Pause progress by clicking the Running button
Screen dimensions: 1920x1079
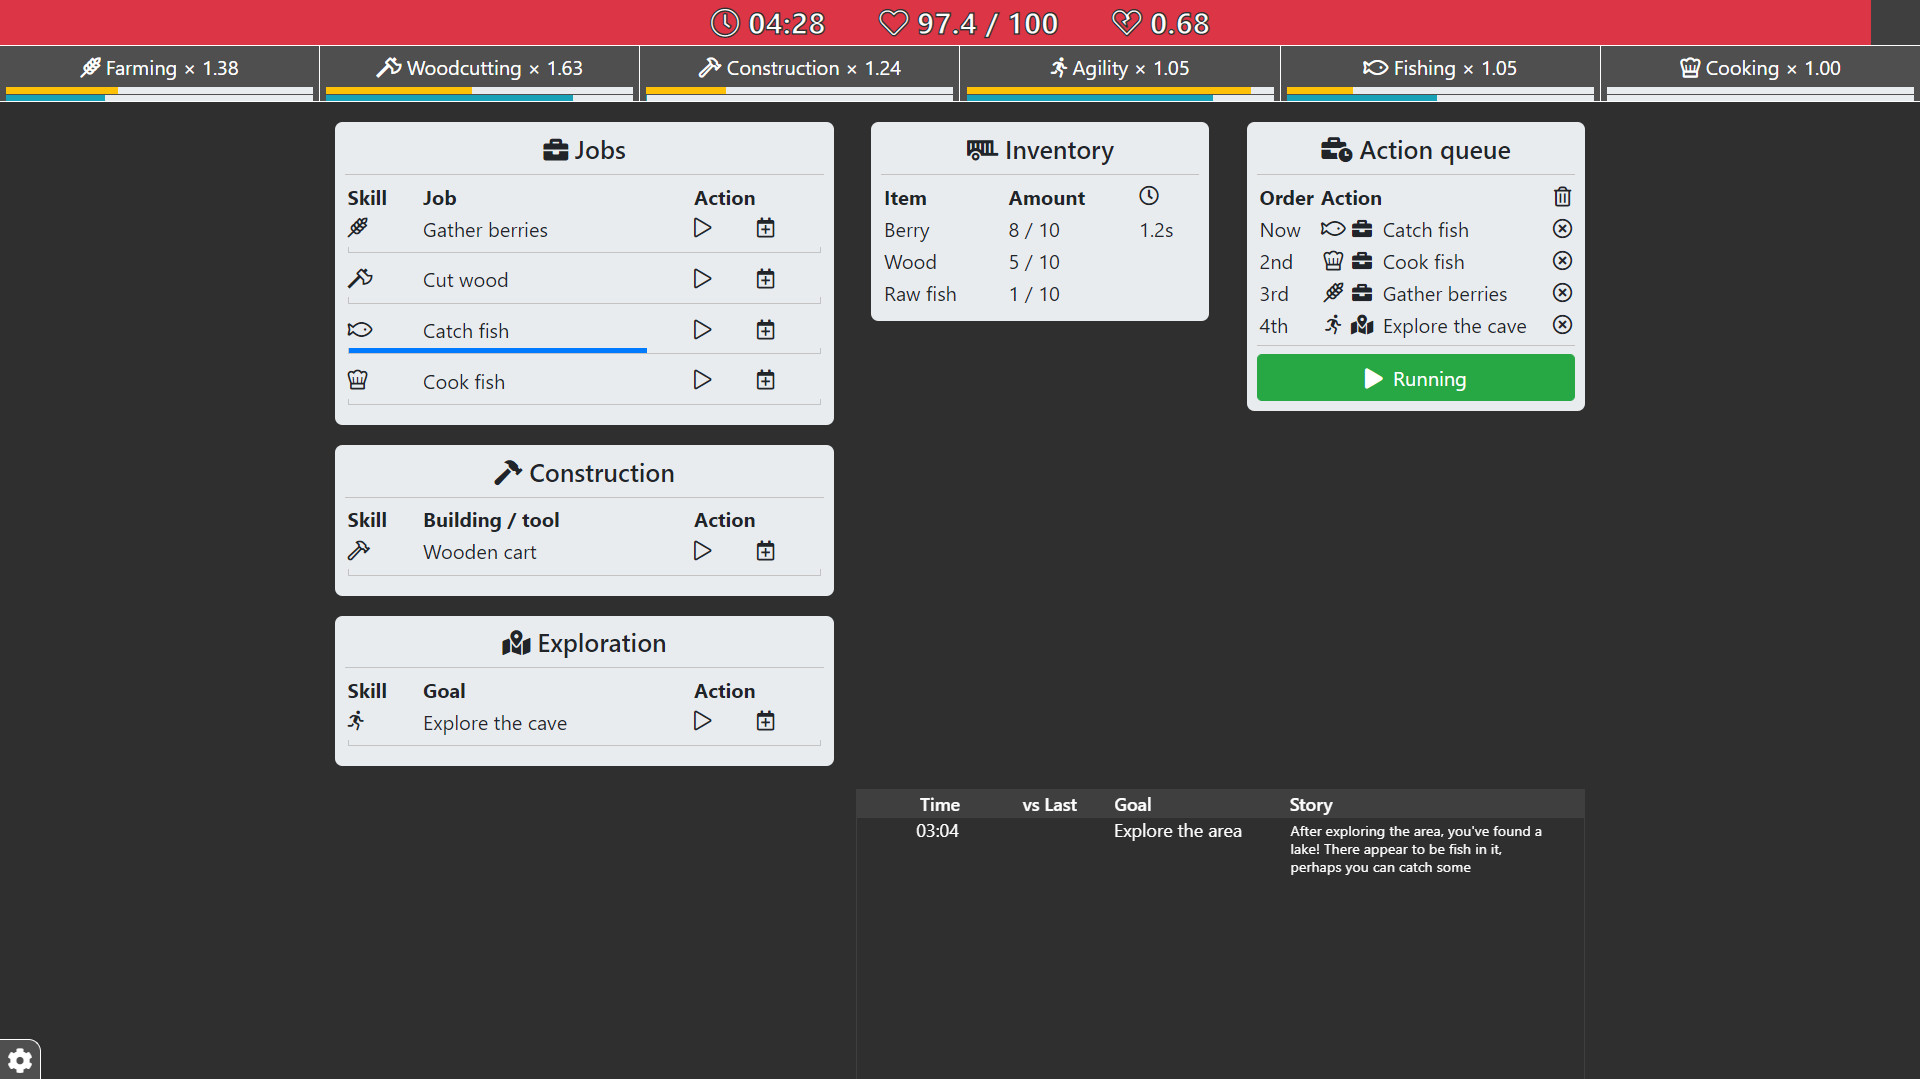(x=1415, y=378)
